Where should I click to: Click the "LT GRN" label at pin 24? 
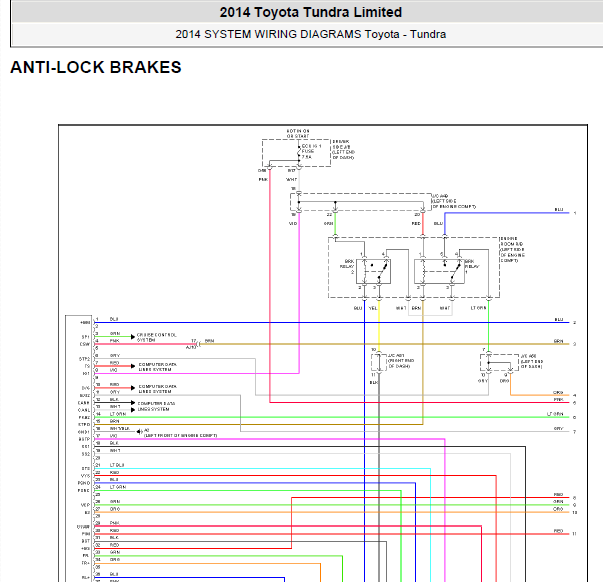118,487
